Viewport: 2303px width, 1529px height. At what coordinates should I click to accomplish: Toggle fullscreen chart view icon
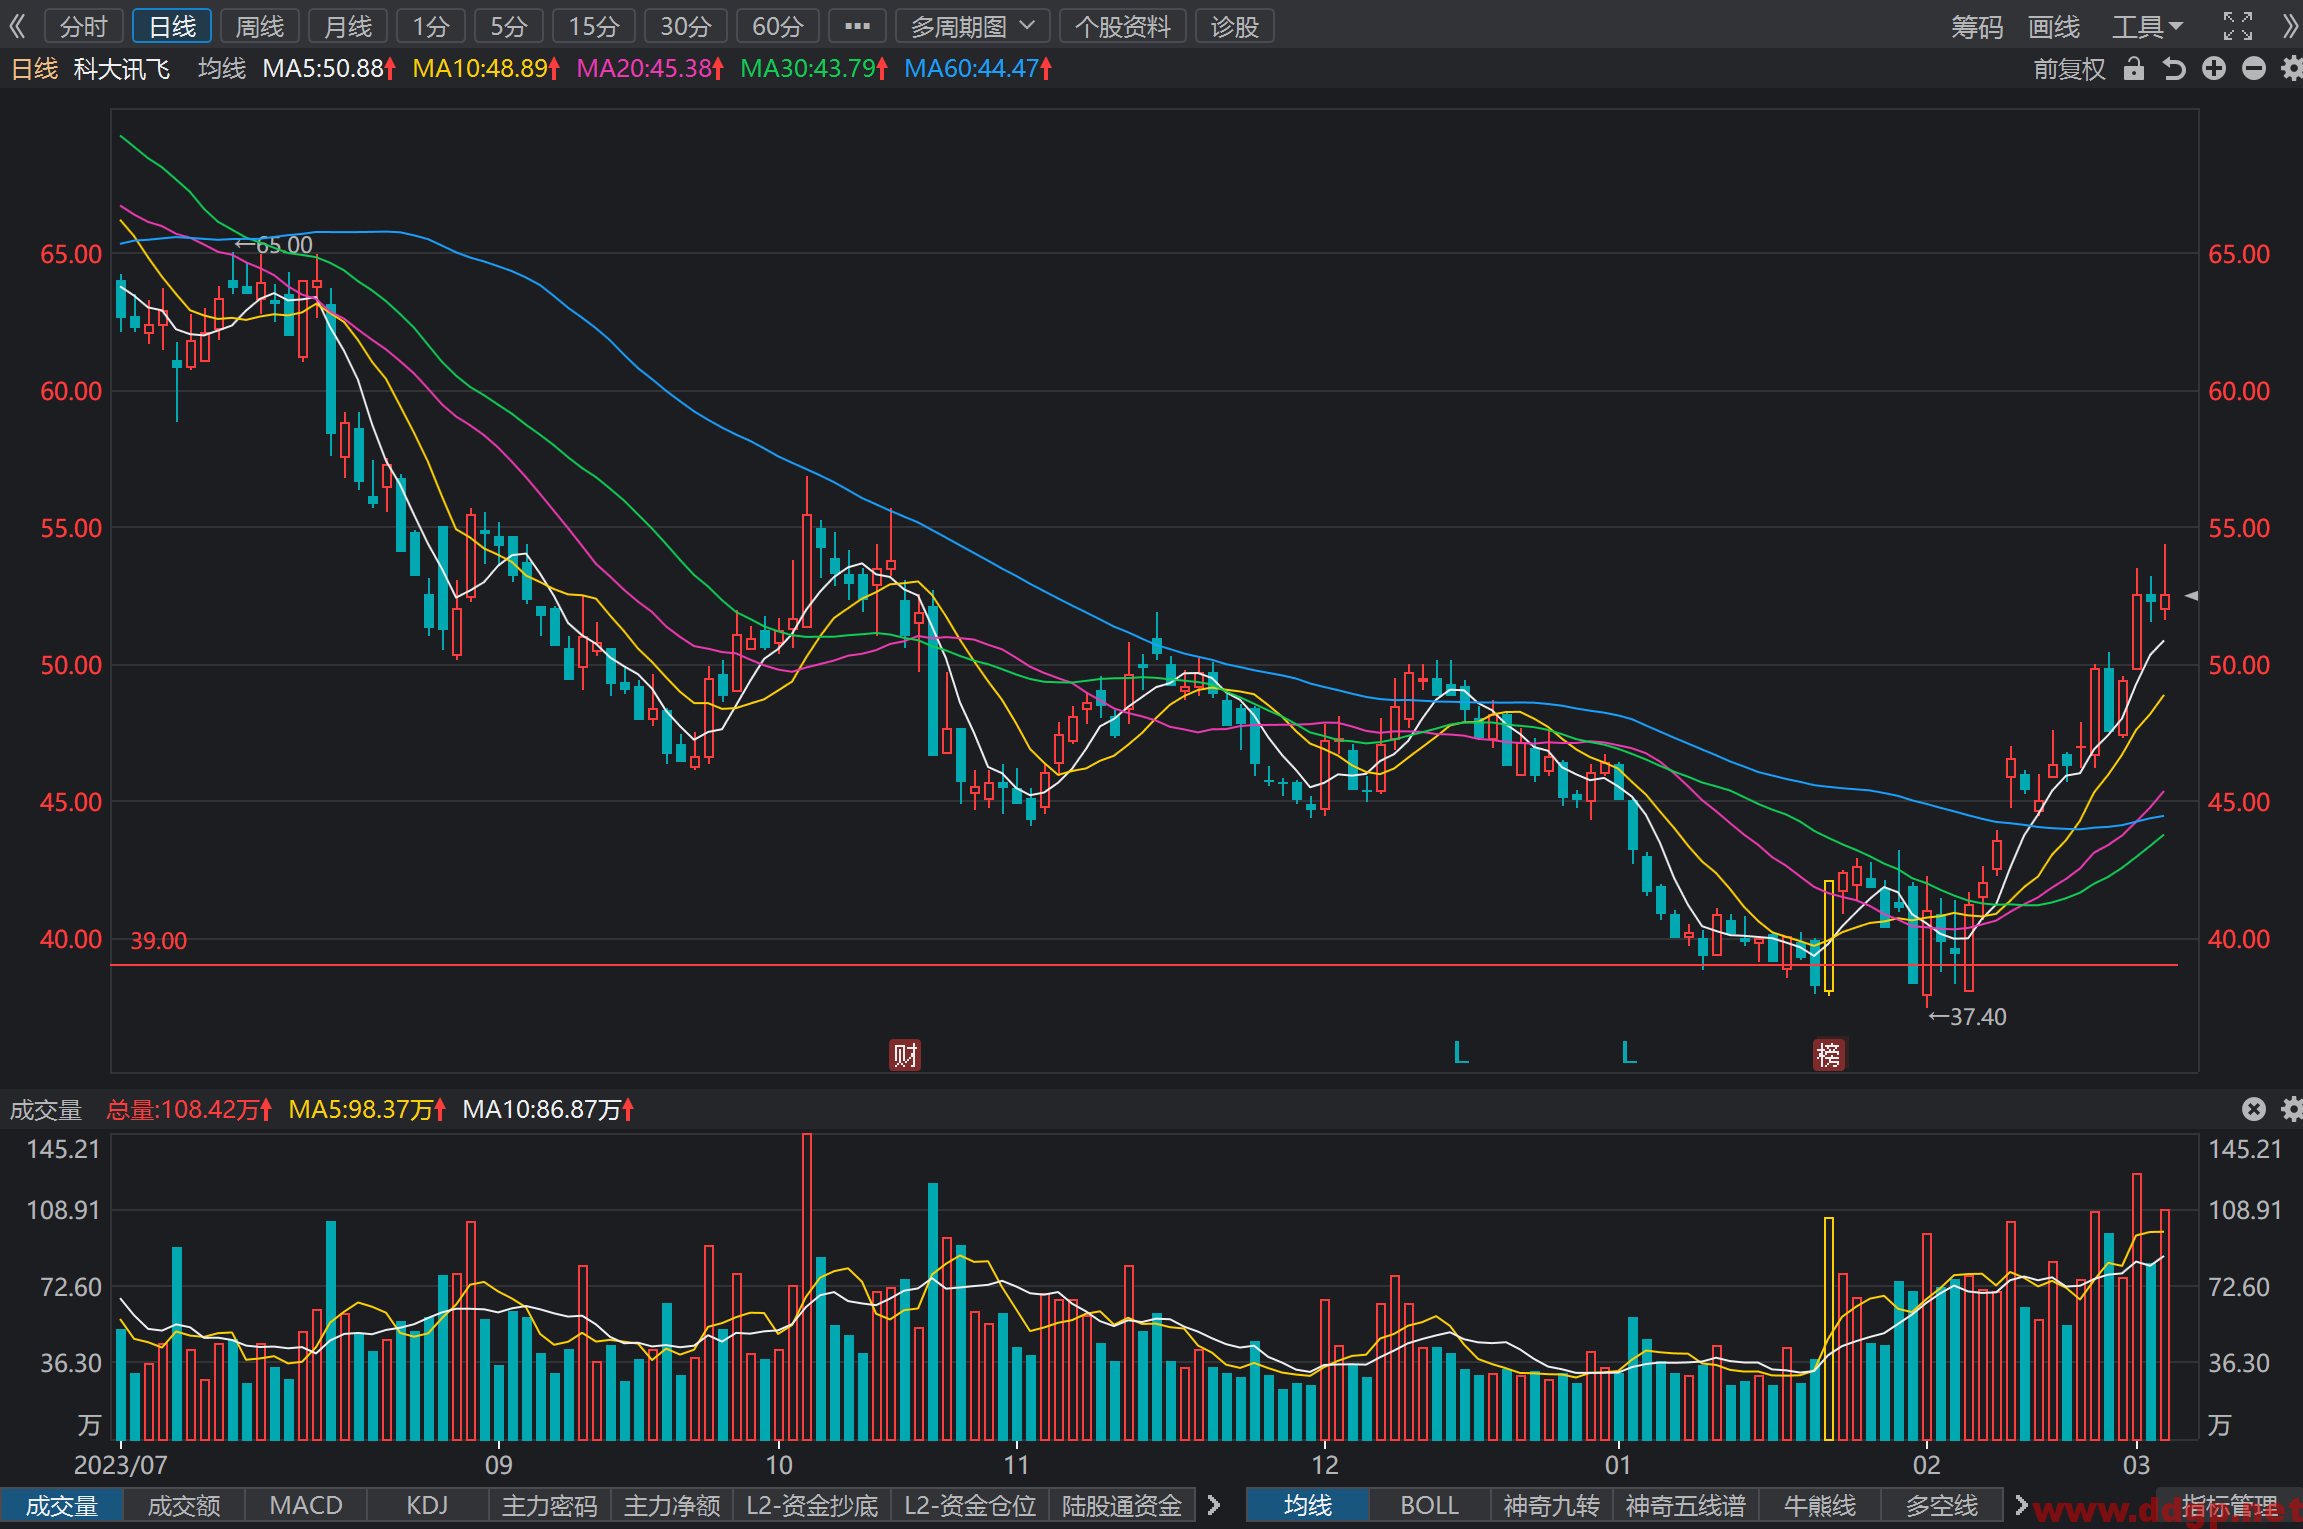[2238, 26]
